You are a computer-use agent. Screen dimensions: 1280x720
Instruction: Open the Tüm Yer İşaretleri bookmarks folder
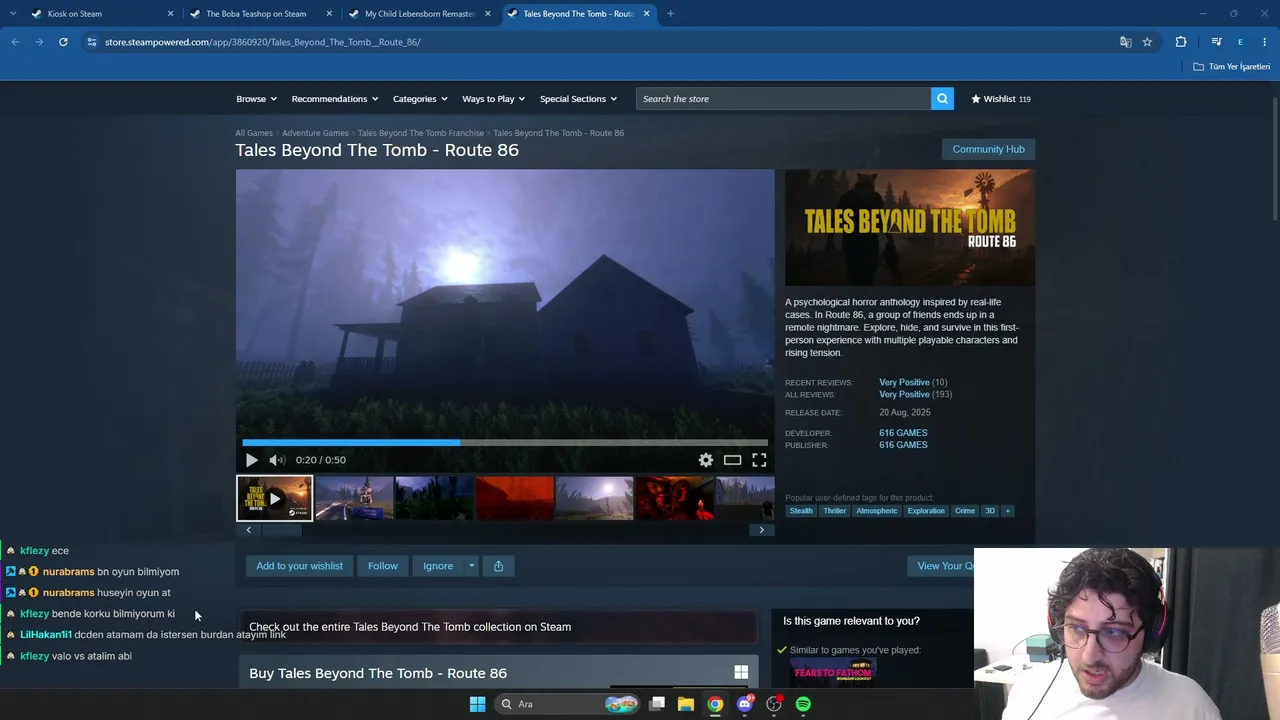click(1232, 67)
